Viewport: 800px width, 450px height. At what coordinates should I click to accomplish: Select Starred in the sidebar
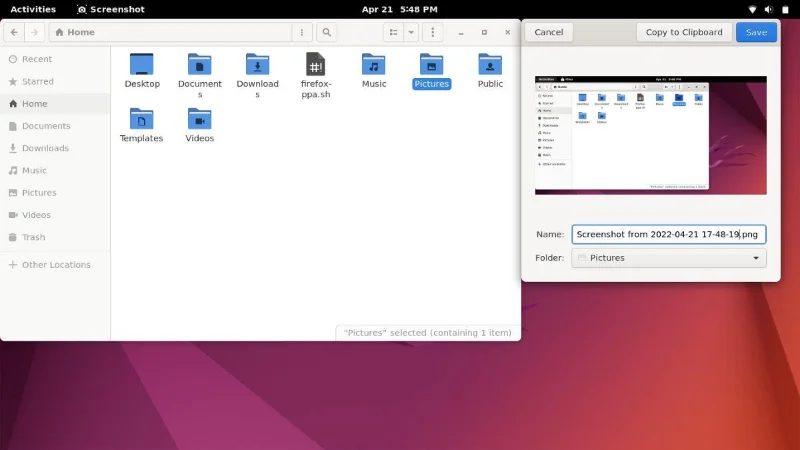55,81
